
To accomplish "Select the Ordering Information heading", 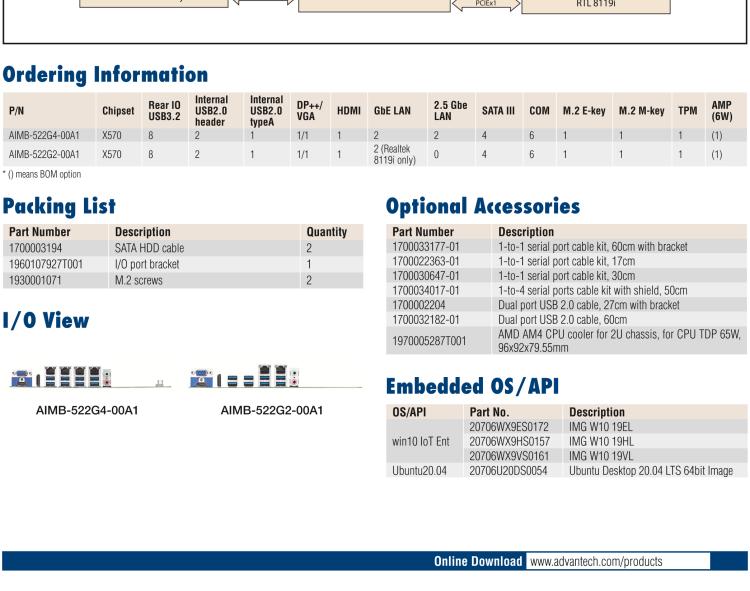I will (105, 75).
